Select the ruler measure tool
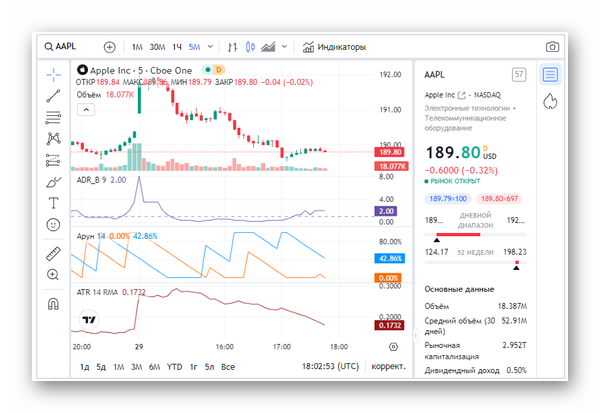This screenshot has height=413, width=600. coord(53,253)
